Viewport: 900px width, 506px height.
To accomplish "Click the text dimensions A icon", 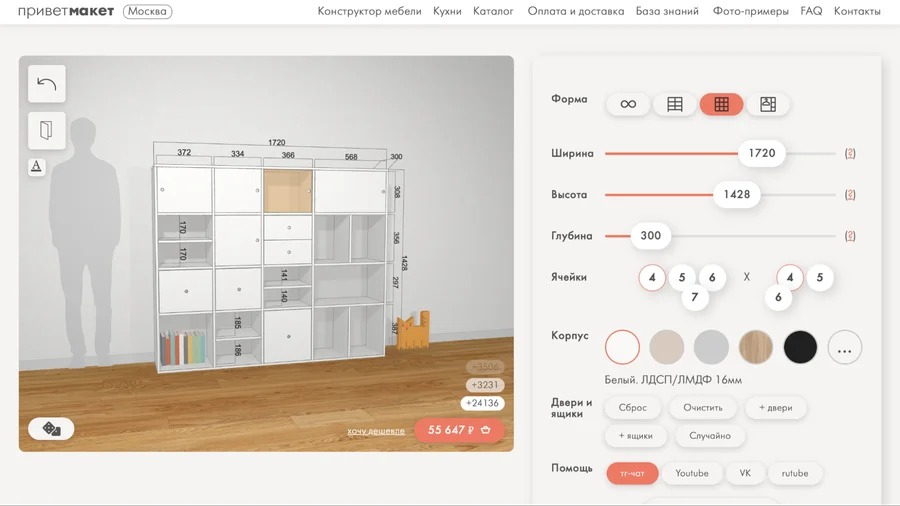I will 37,167.
